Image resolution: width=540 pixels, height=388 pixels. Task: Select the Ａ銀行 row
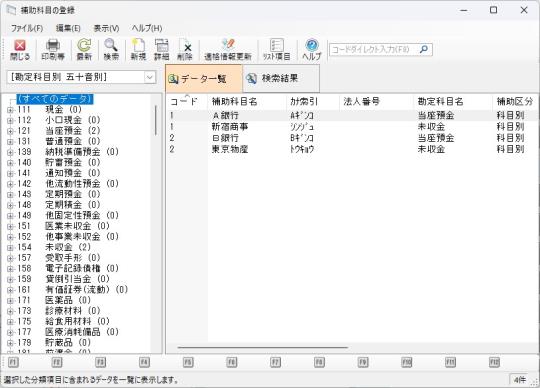coord(353,116)
